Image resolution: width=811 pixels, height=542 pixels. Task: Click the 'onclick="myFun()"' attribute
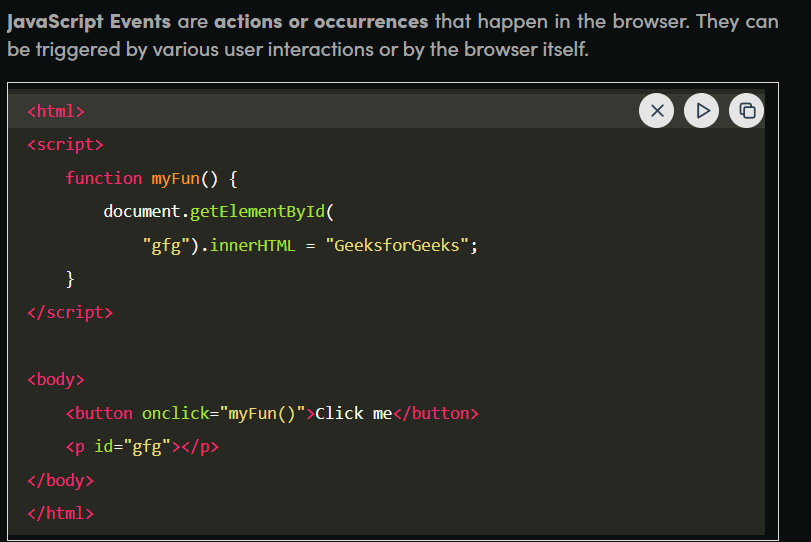pos(223,413)
